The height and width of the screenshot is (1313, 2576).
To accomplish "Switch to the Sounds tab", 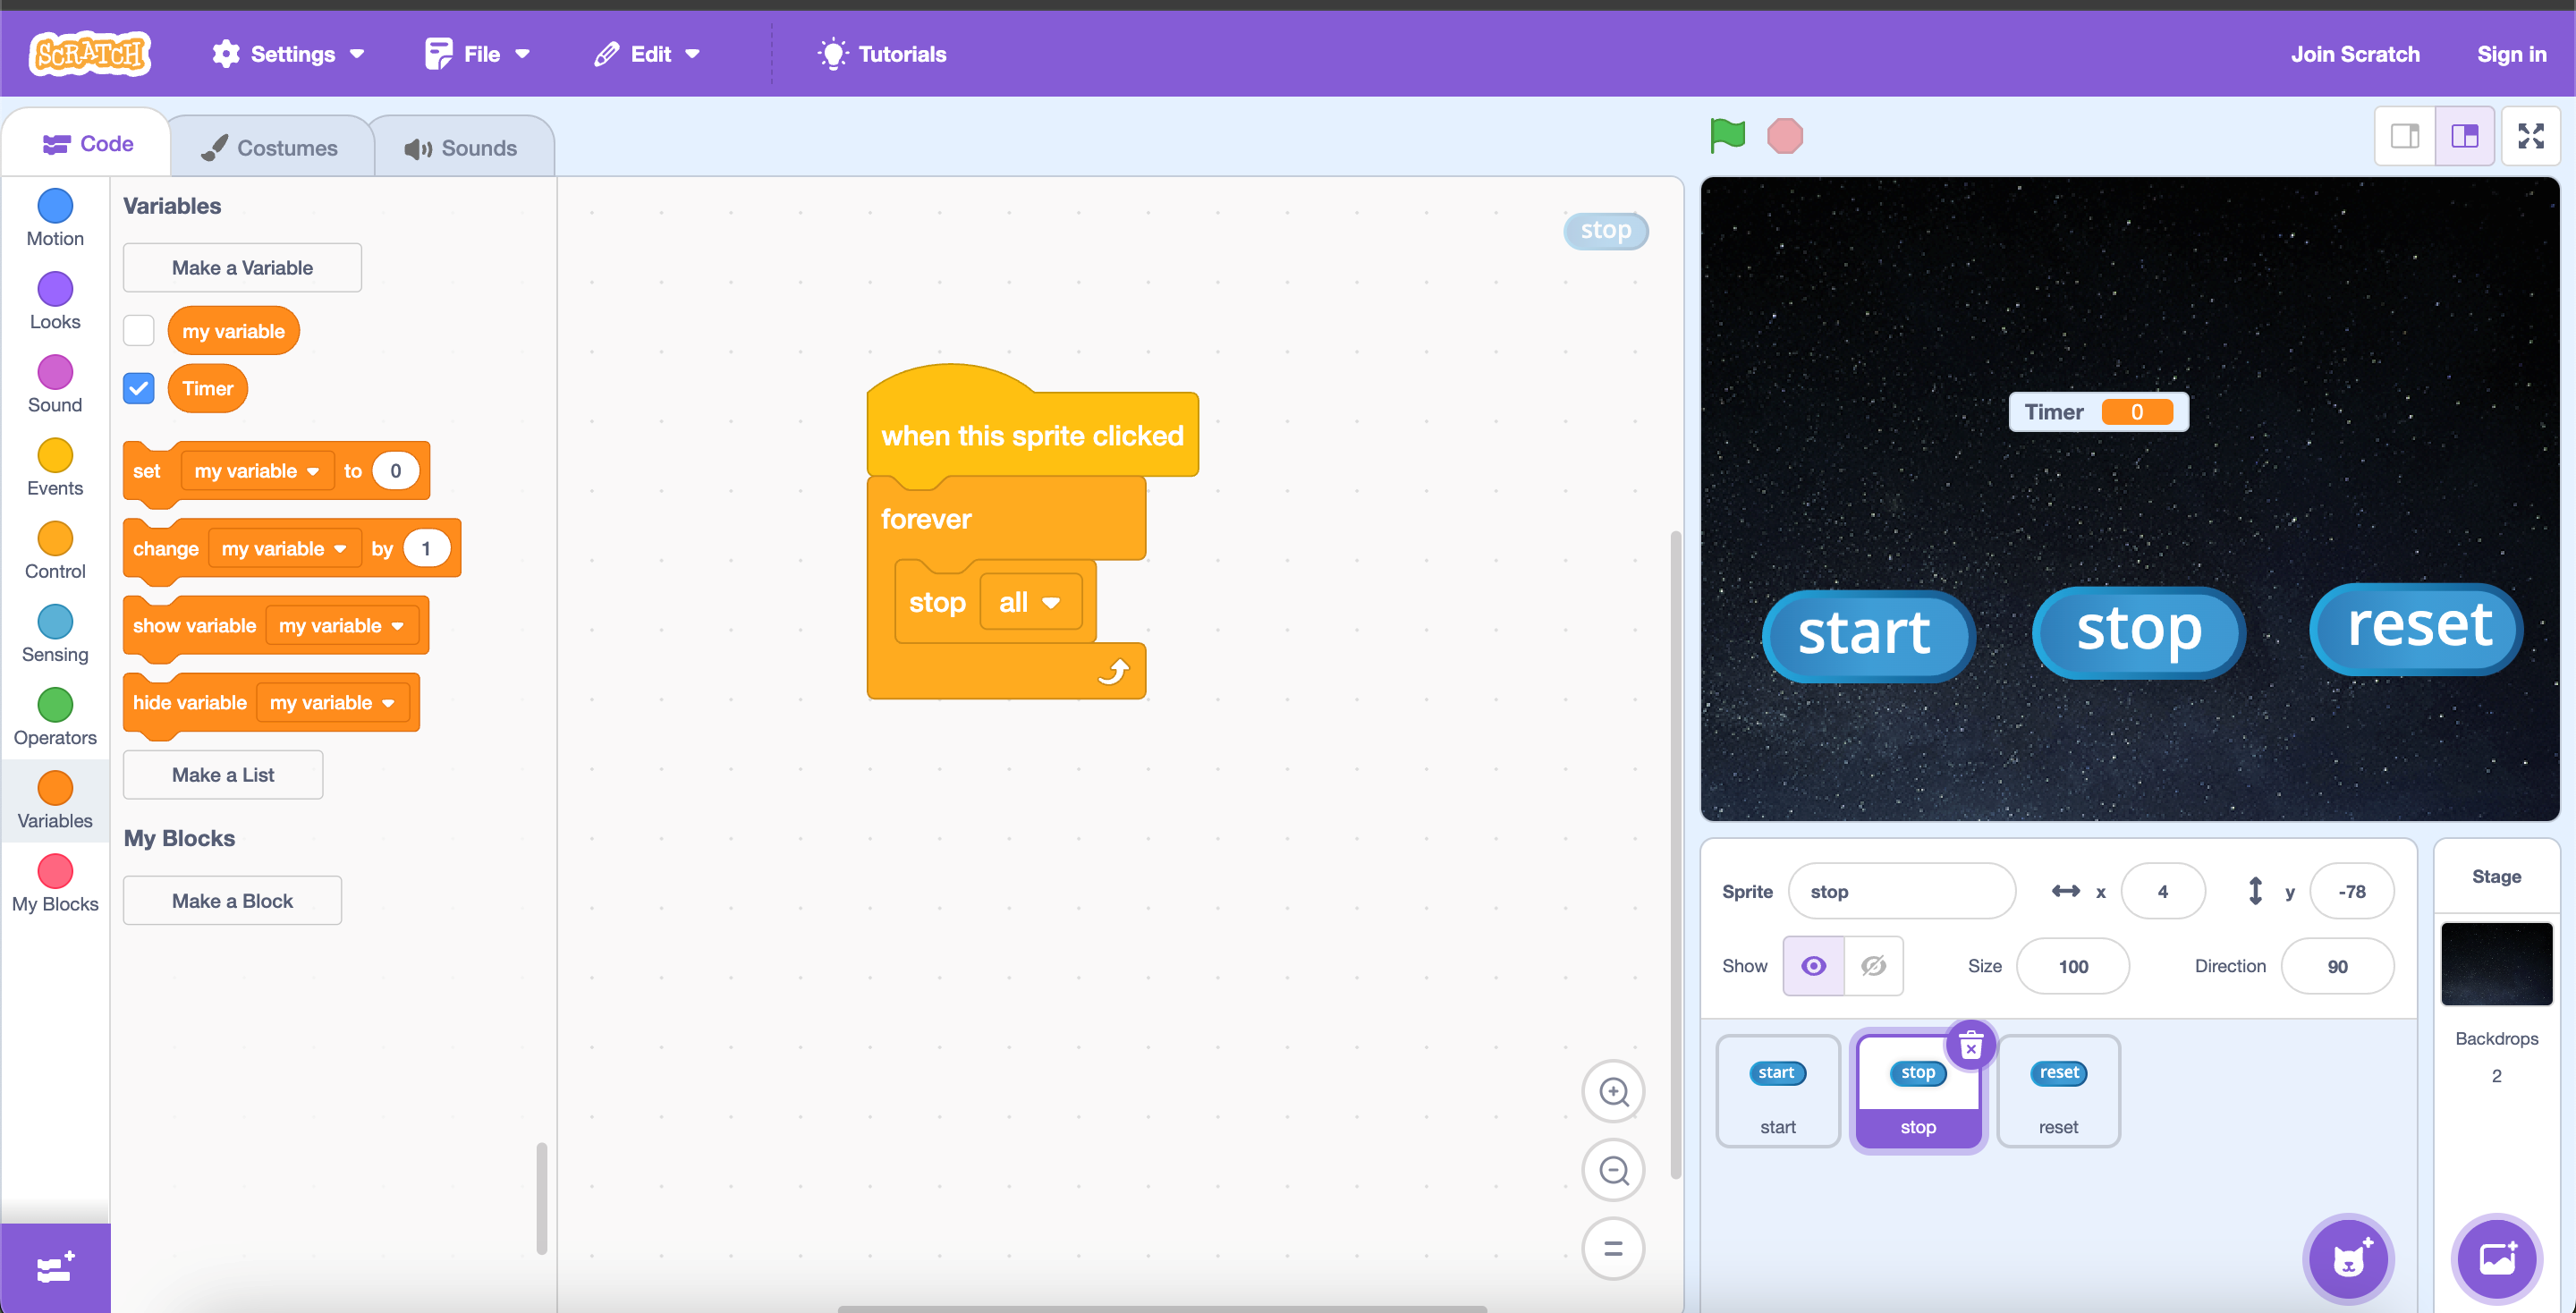I will click(462, 148).
